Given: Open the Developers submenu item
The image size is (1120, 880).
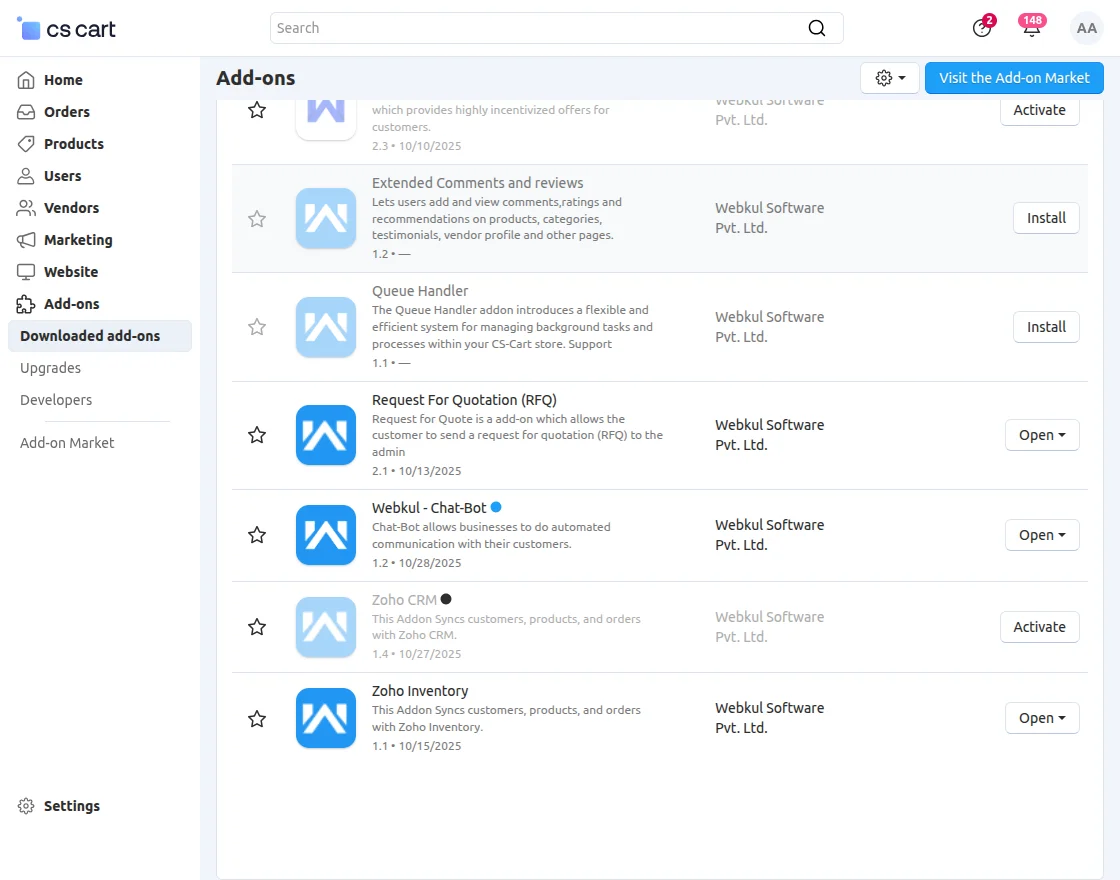Looking at the screenshot, I should (x=56, y=400).
